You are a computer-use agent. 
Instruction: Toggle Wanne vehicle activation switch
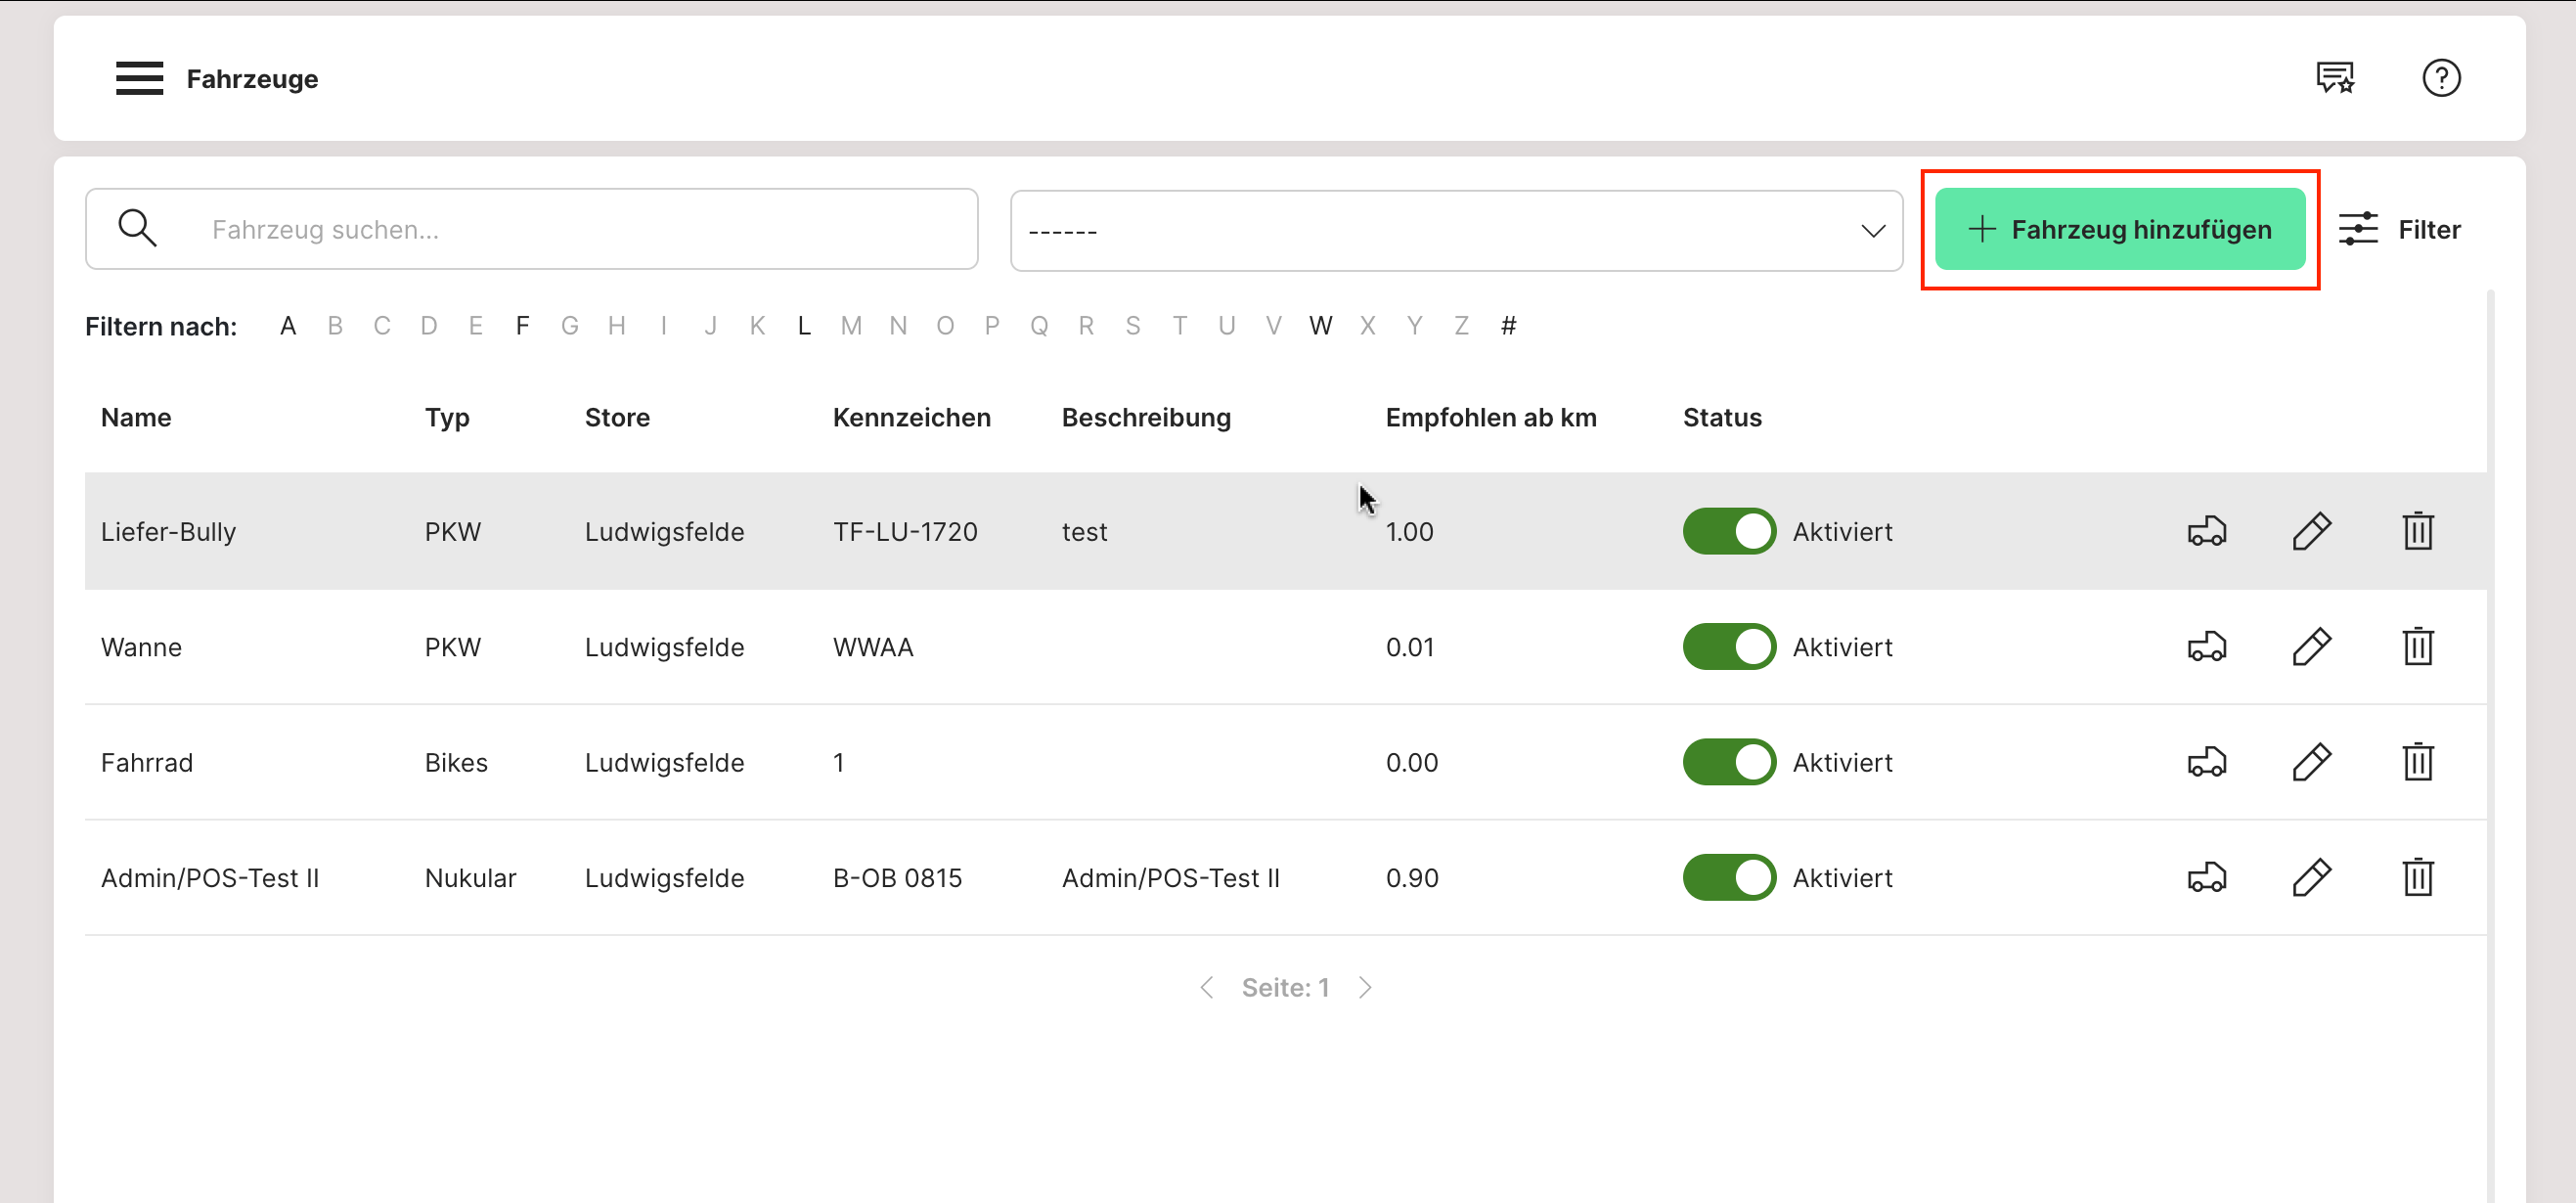(1728, 647)
